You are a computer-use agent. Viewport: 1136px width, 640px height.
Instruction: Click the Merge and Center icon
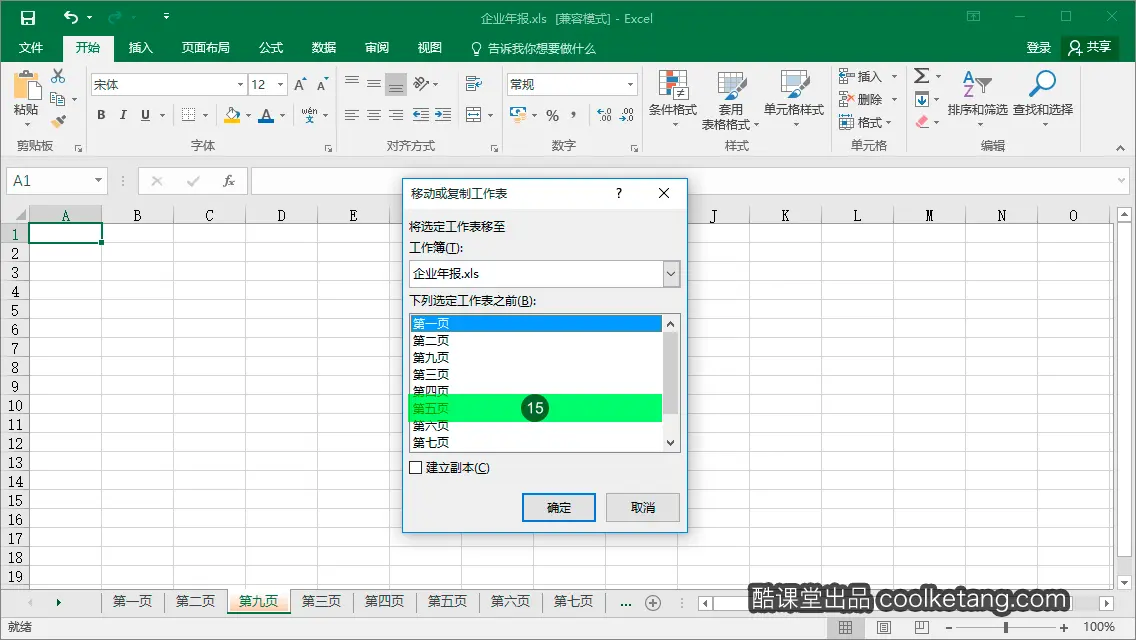(x=474, y=115)
